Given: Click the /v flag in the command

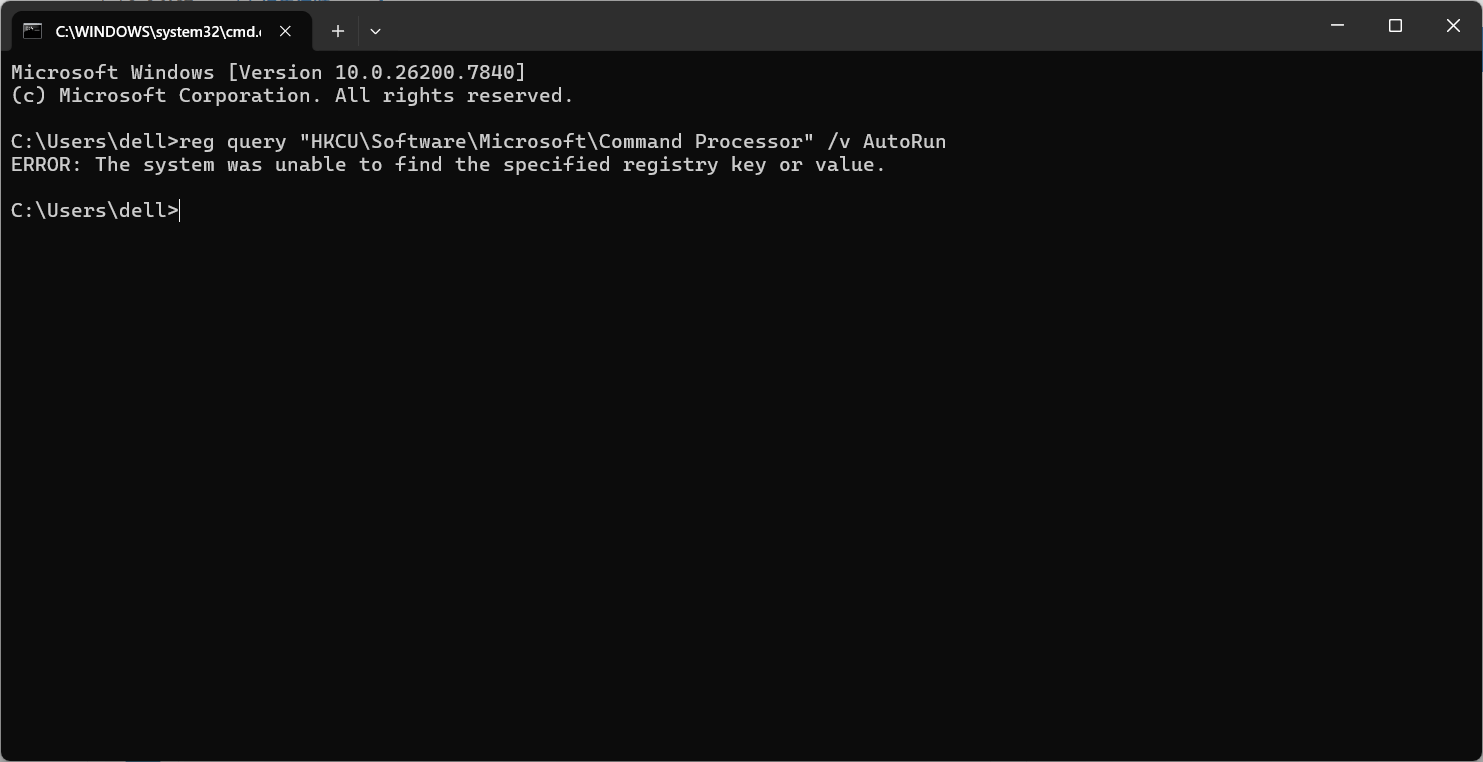Looking at the screenshot, I should (x=838, y=142).
